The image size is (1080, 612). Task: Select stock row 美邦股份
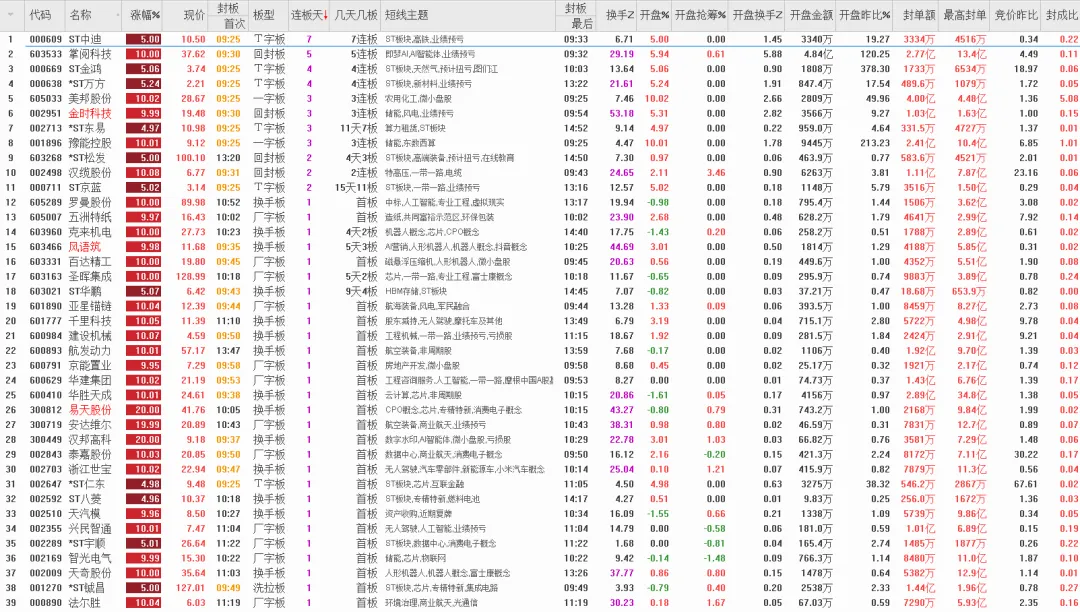[540, 98]
